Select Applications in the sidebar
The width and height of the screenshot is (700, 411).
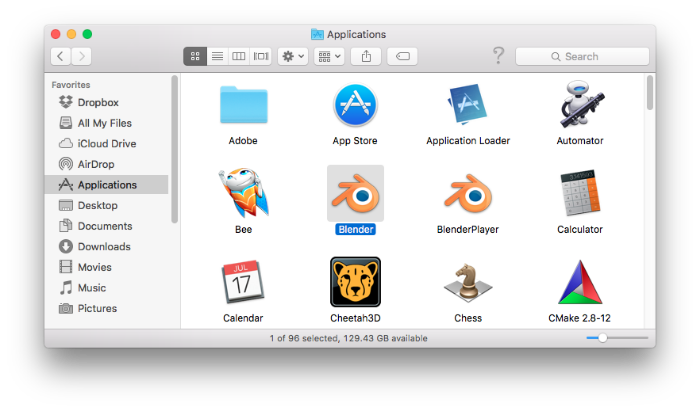(107, 184)
